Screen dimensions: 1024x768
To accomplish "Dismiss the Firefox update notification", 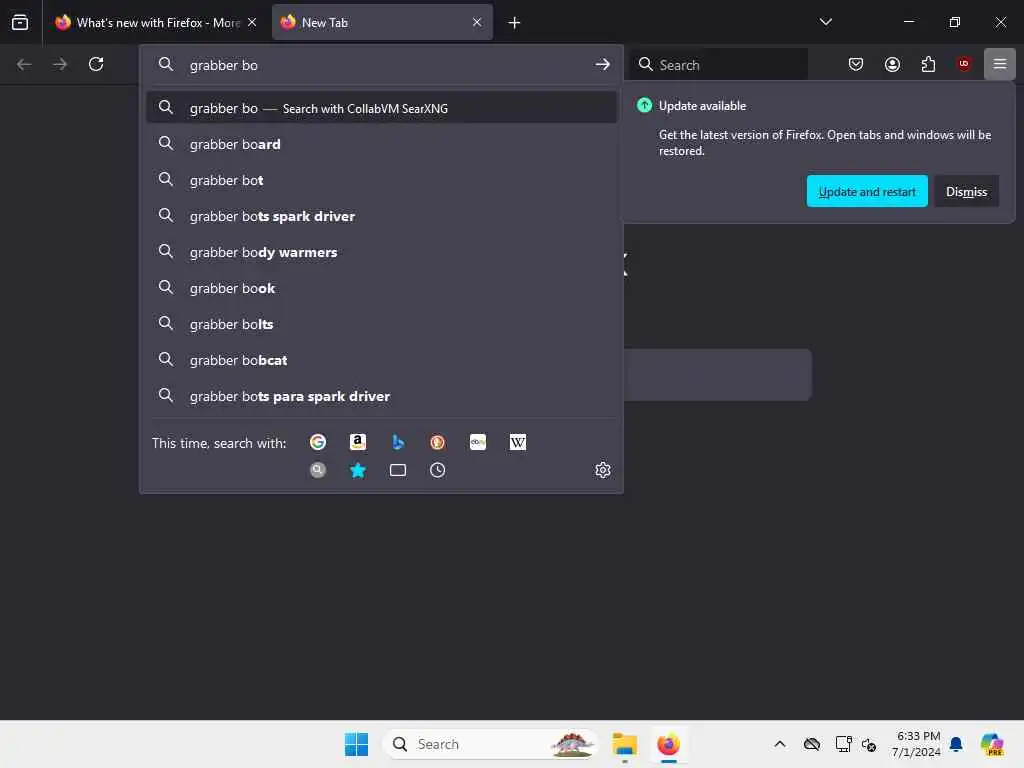I will point(966,191).
